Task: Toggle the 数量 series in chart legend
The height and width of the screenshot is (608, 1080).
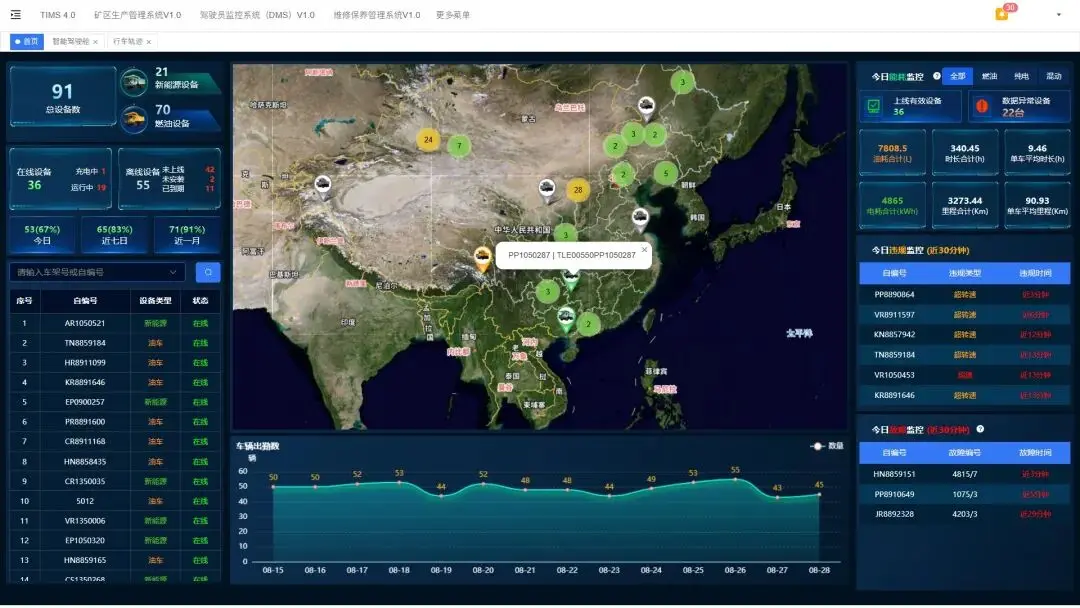Action: pyautogui.click(x=827, y=446)
